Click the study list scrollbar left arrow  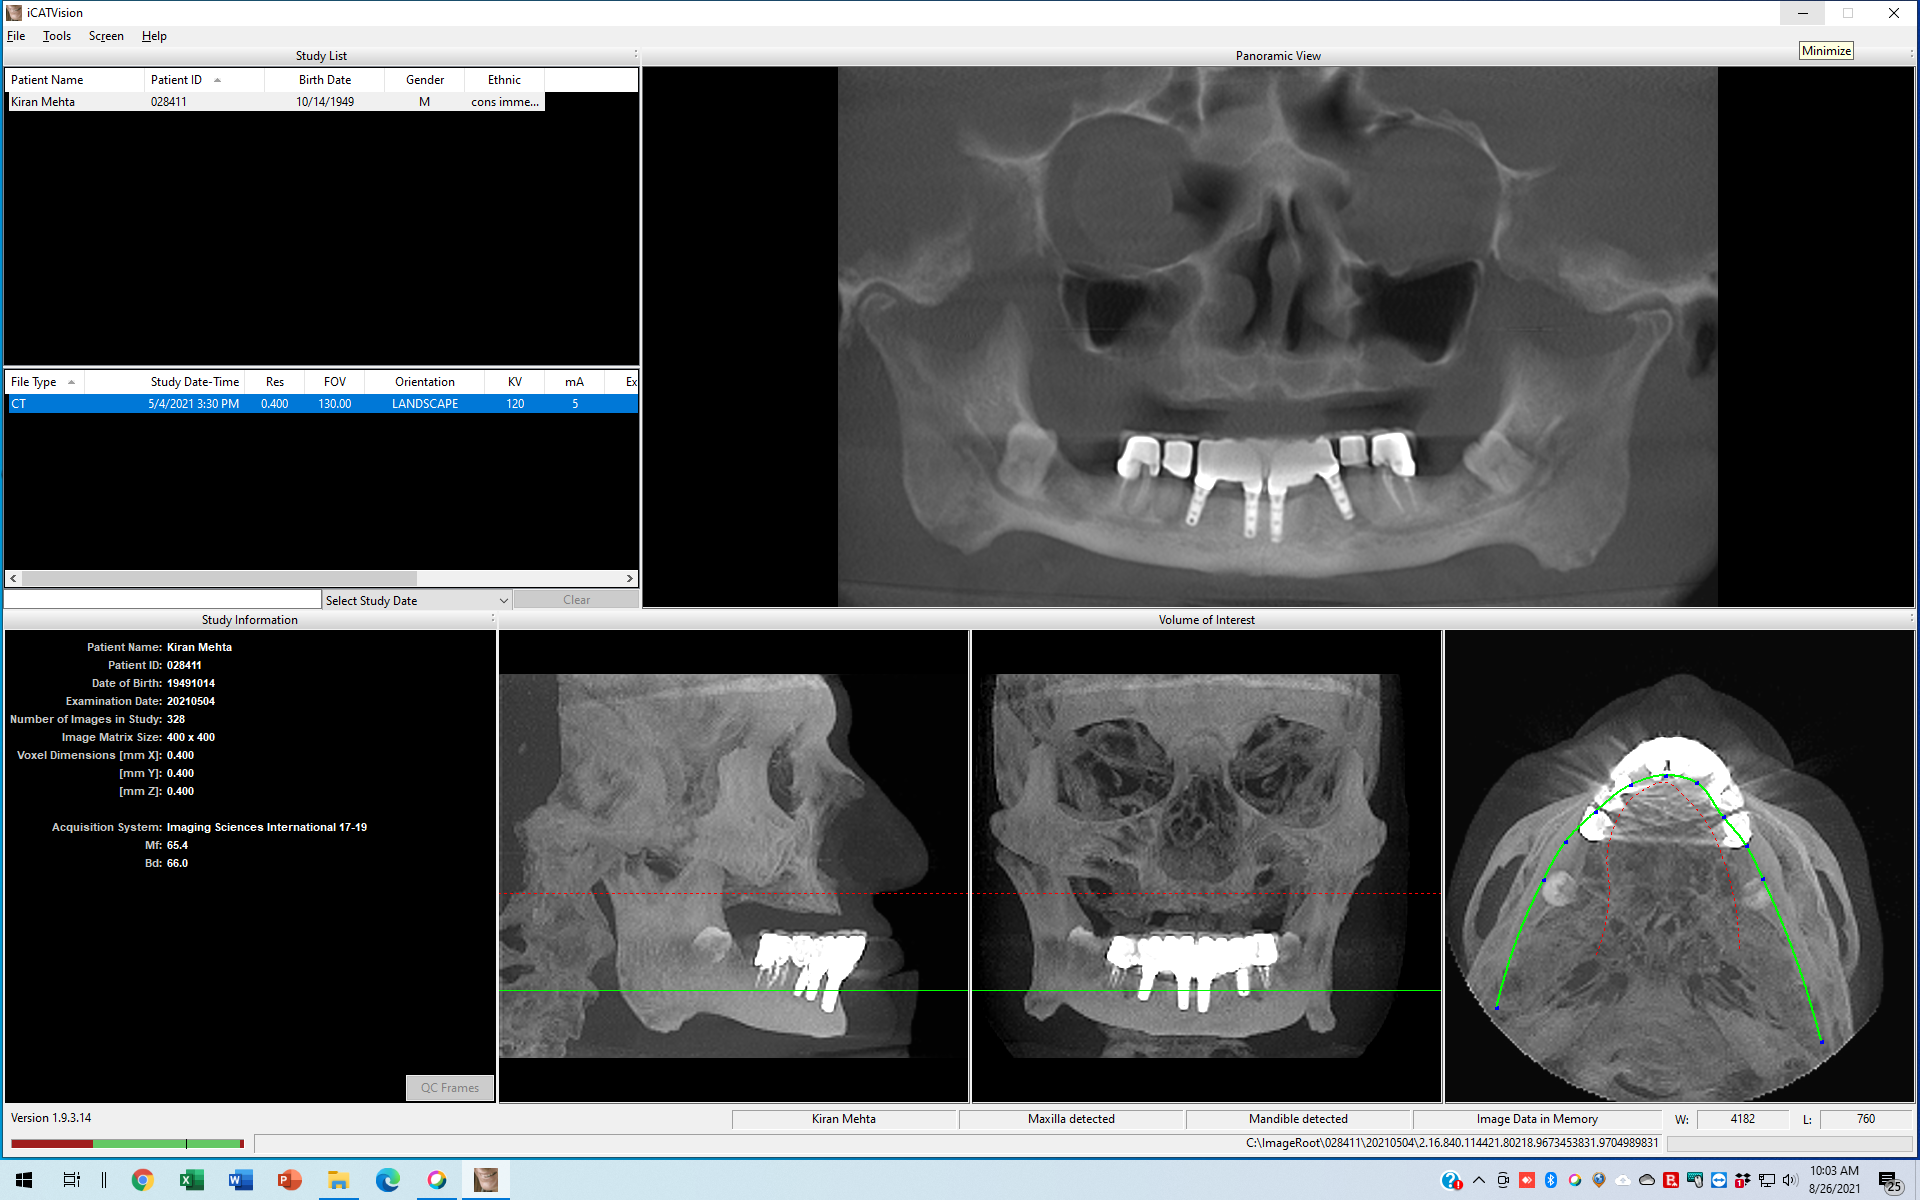click(x=13, y=578)
